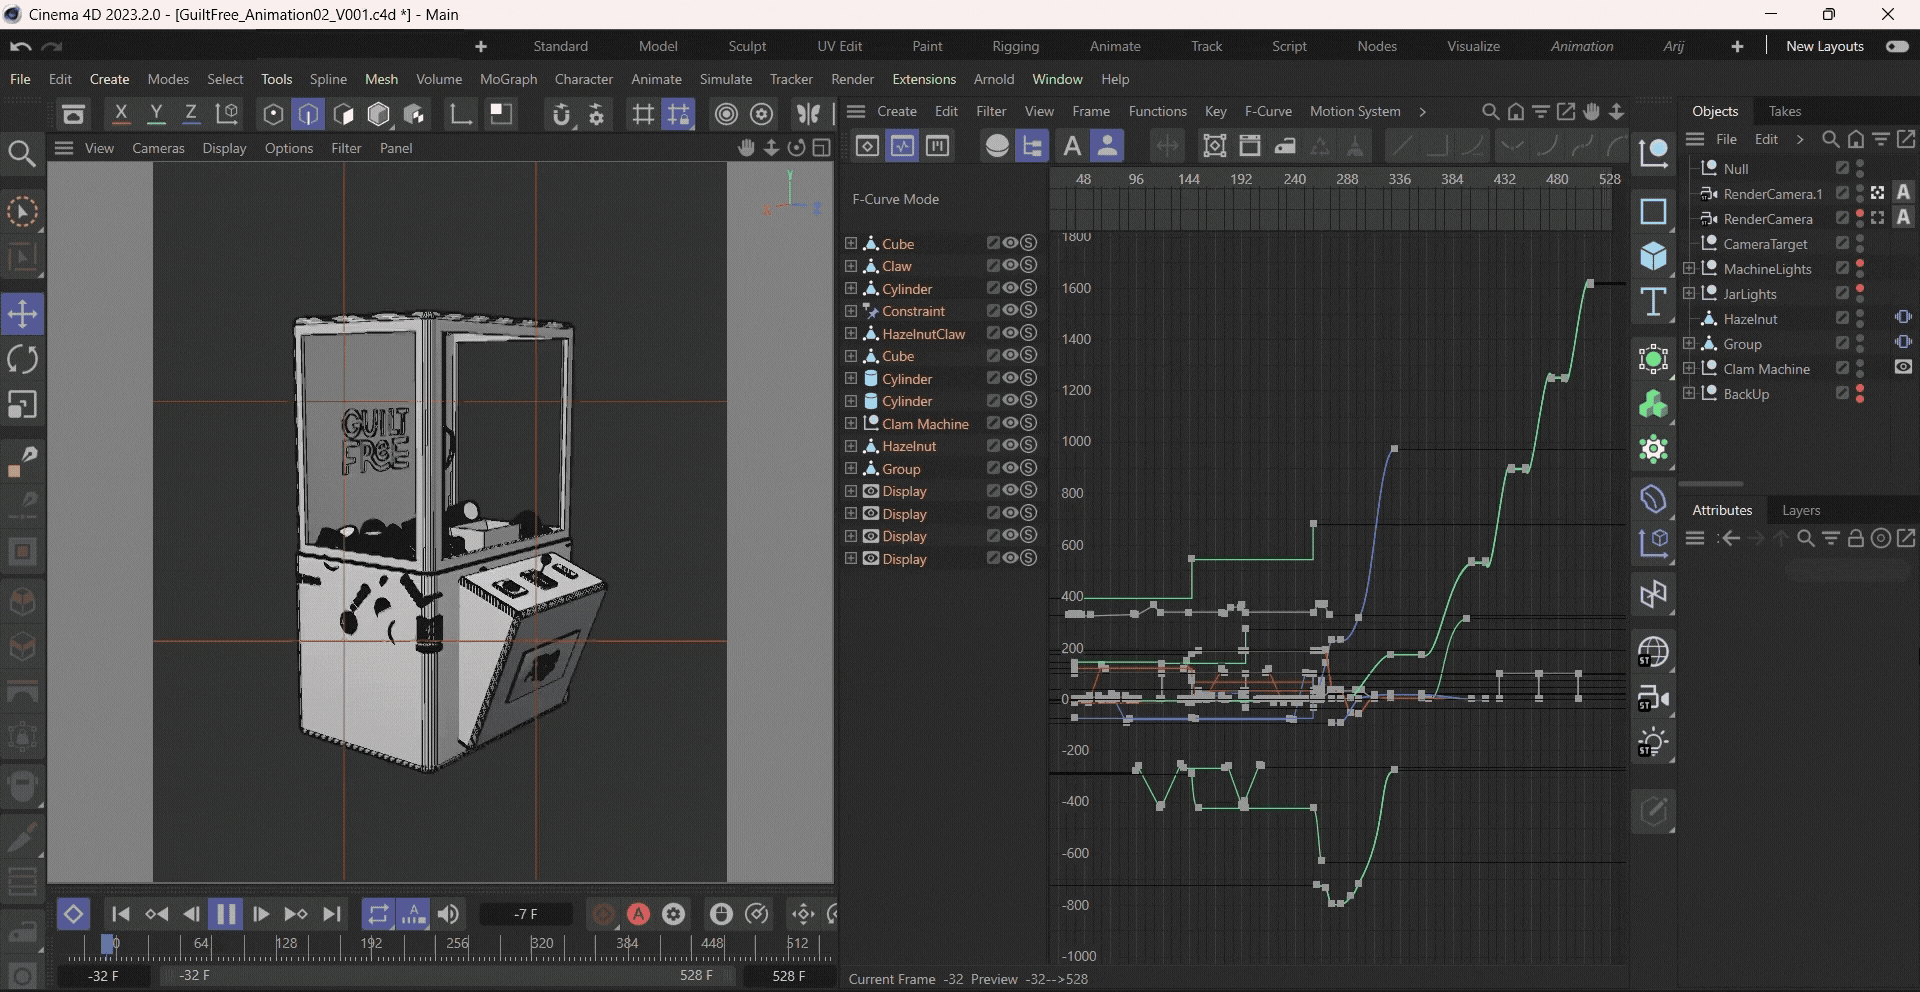Toggle autokeying red A button
The height and width of the screenshot is (992, 1920).
(x=638, y=914)
